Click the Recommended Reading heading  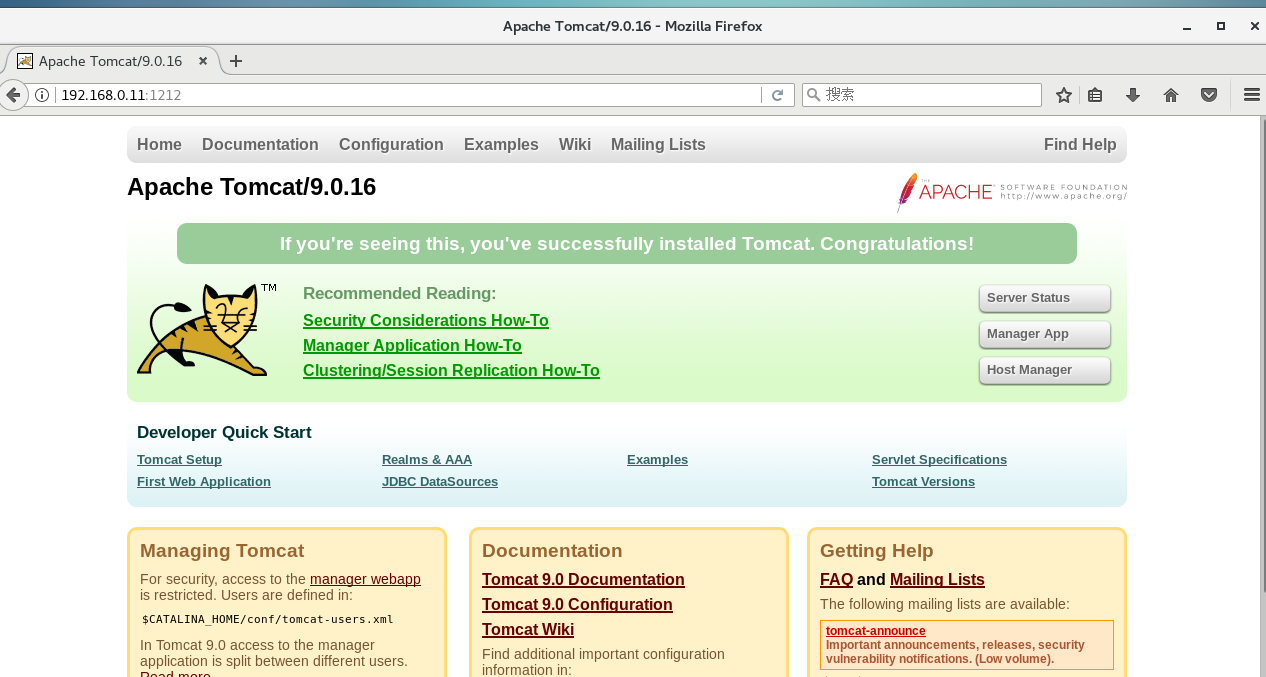click(399, 294)
